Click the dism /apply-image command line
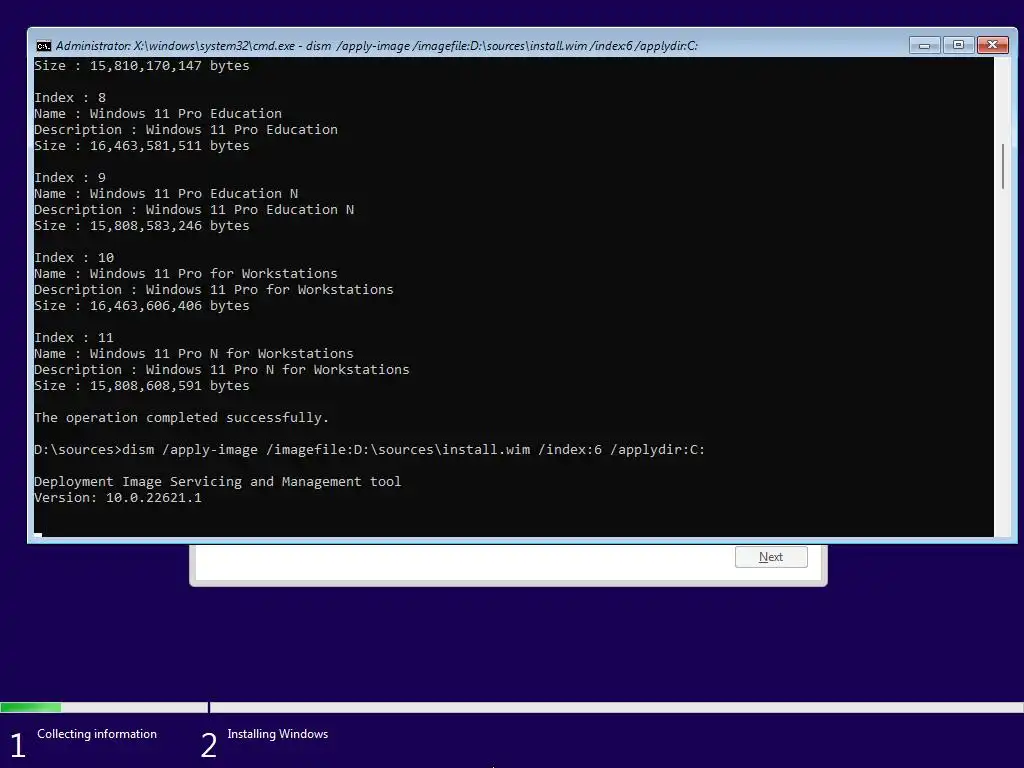 370,449
